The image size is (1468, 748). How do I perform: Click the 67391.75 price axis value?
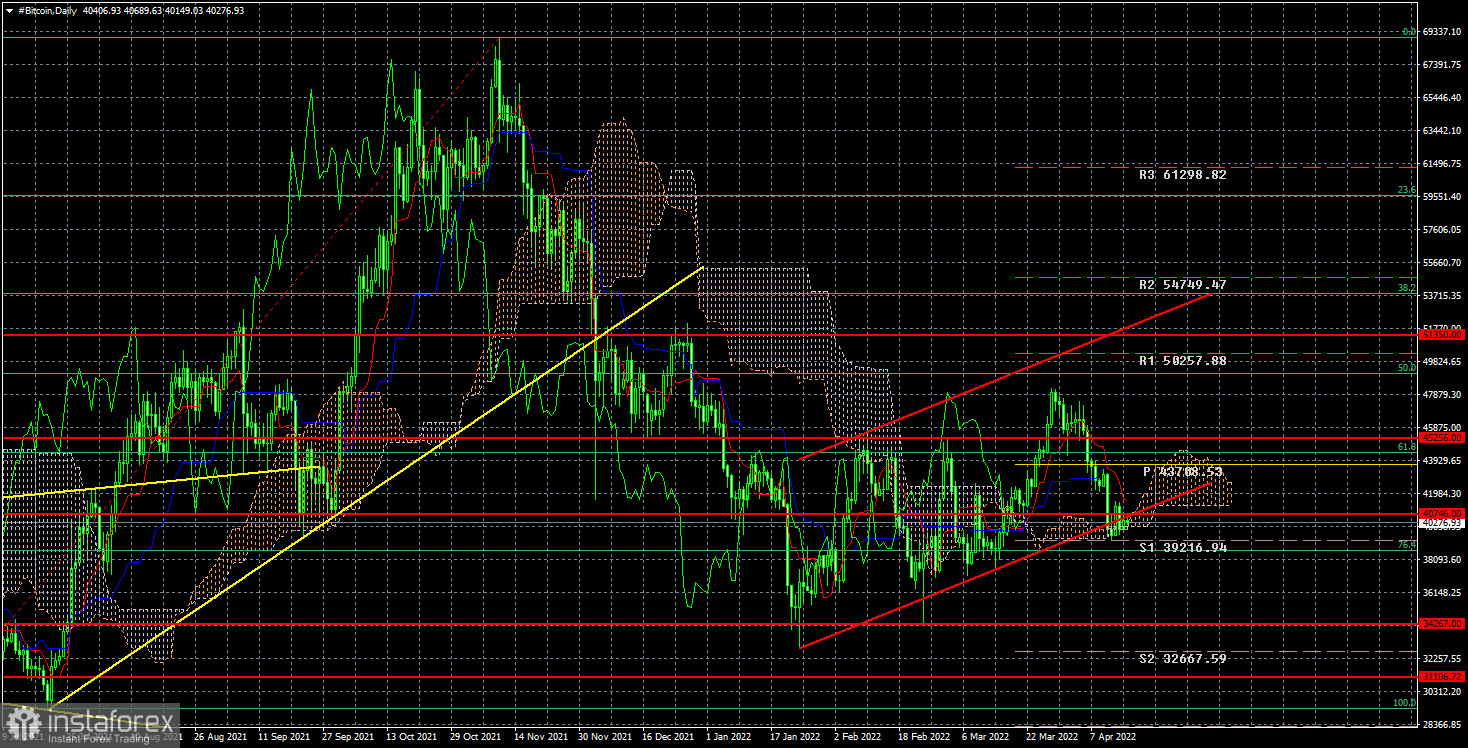click(1443, 64)
